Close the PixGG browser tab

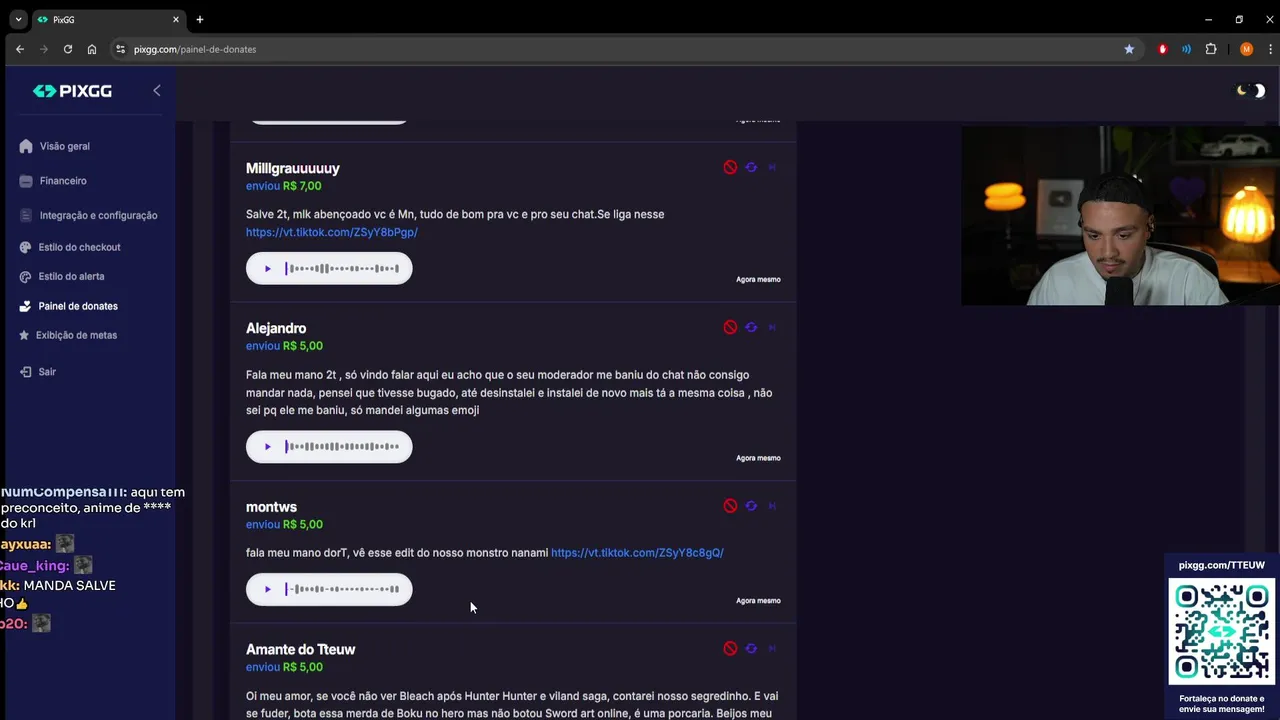(176, 19)
